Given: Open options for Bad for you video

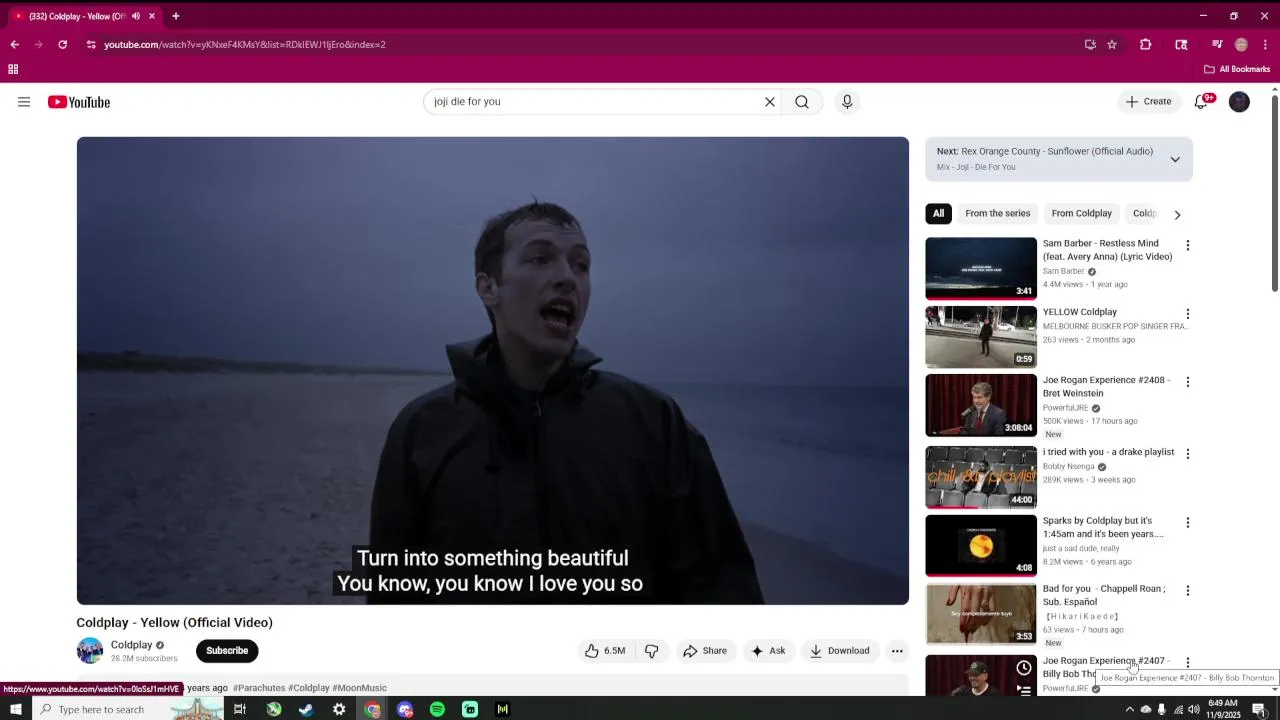Looking at the screenshot, I should tap(1188, 591).
